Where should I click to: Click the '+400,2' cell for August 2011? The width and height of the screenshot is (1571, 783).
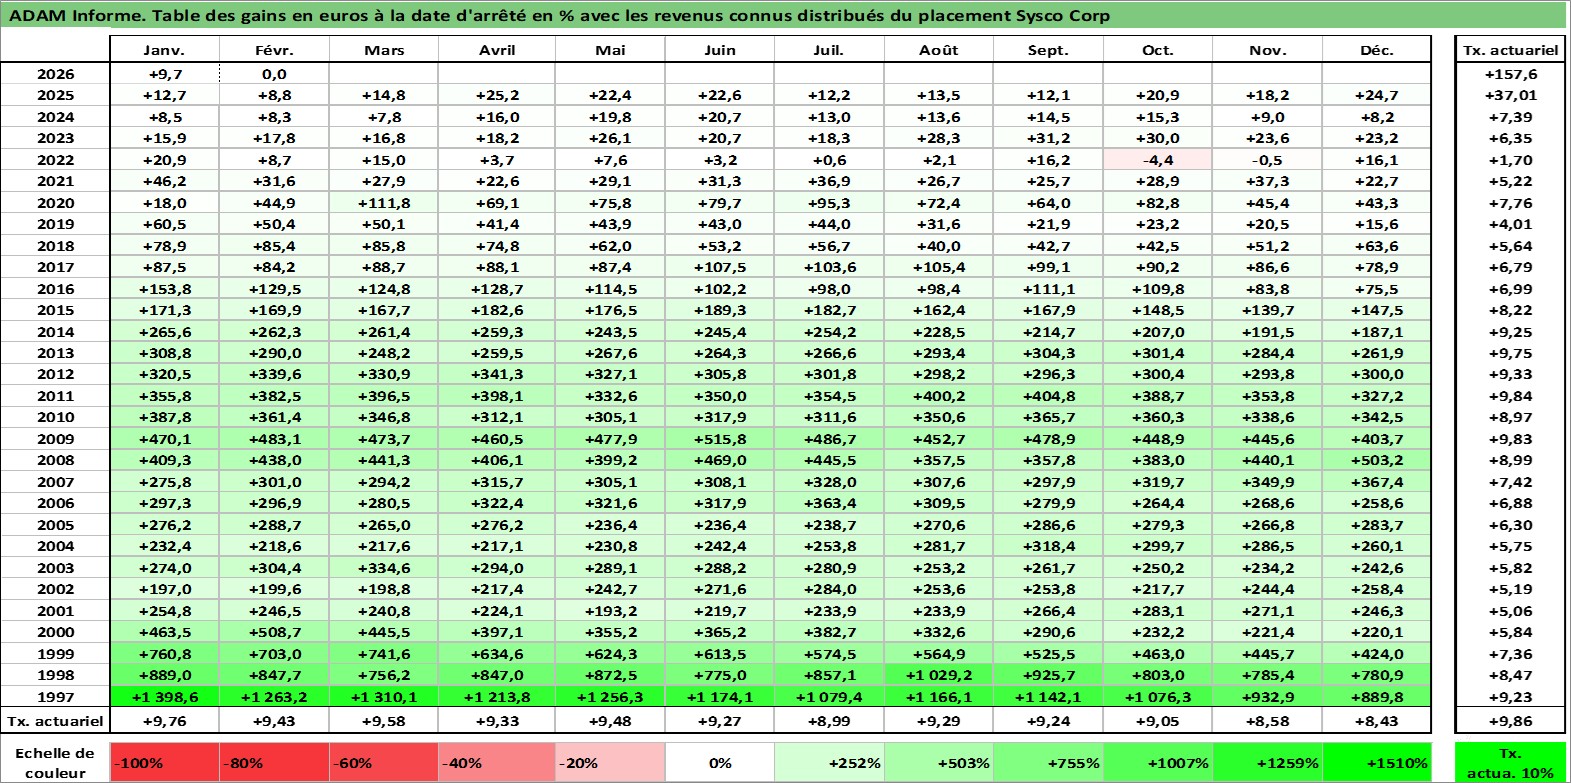point(939,396)
